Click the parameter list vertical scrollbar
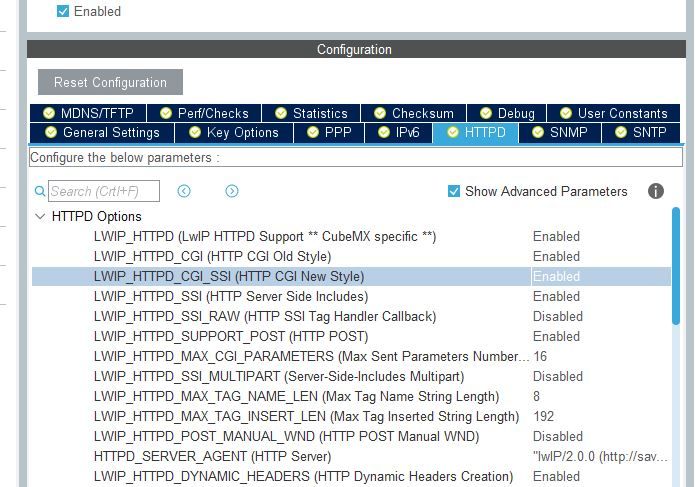Image resolution: width=699 pixels, height=487 pixels. pos(676,266)
